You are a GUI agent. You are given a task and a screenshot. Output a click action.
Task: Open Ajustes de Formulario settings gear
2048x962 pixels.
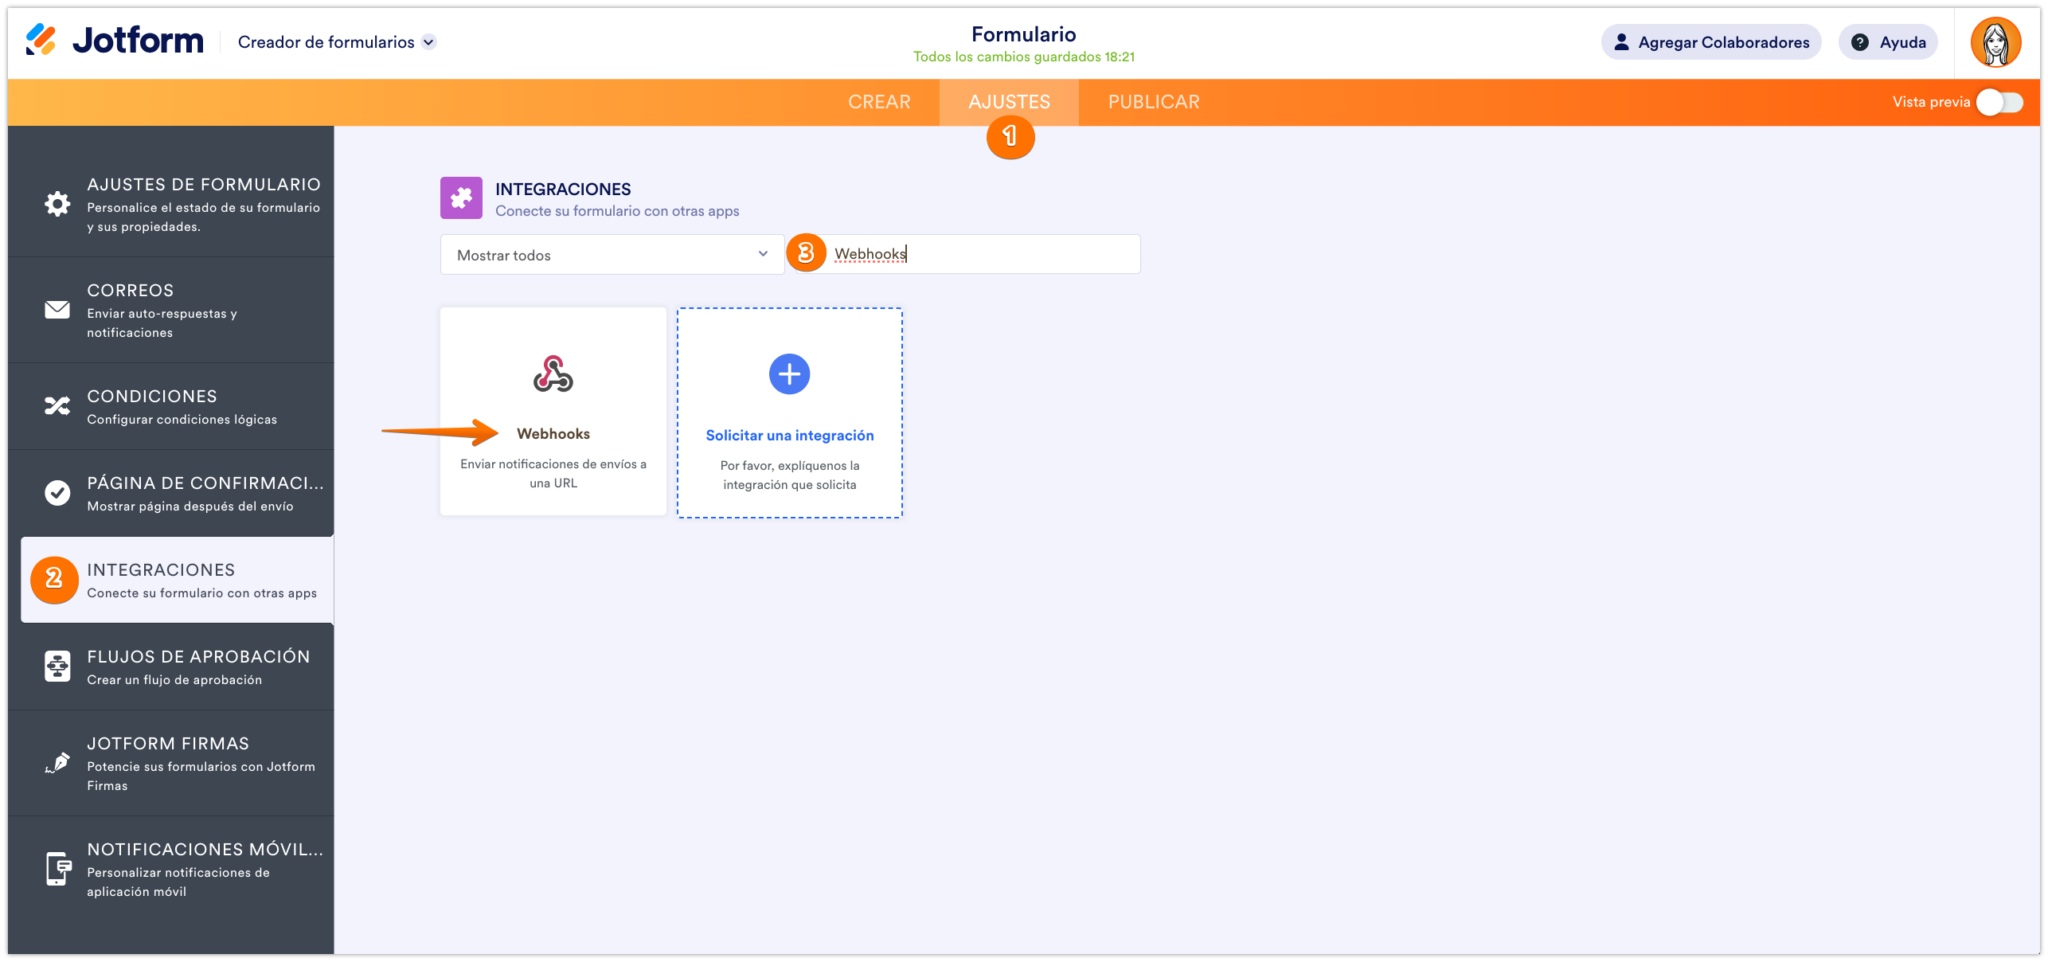click(57, 203)
